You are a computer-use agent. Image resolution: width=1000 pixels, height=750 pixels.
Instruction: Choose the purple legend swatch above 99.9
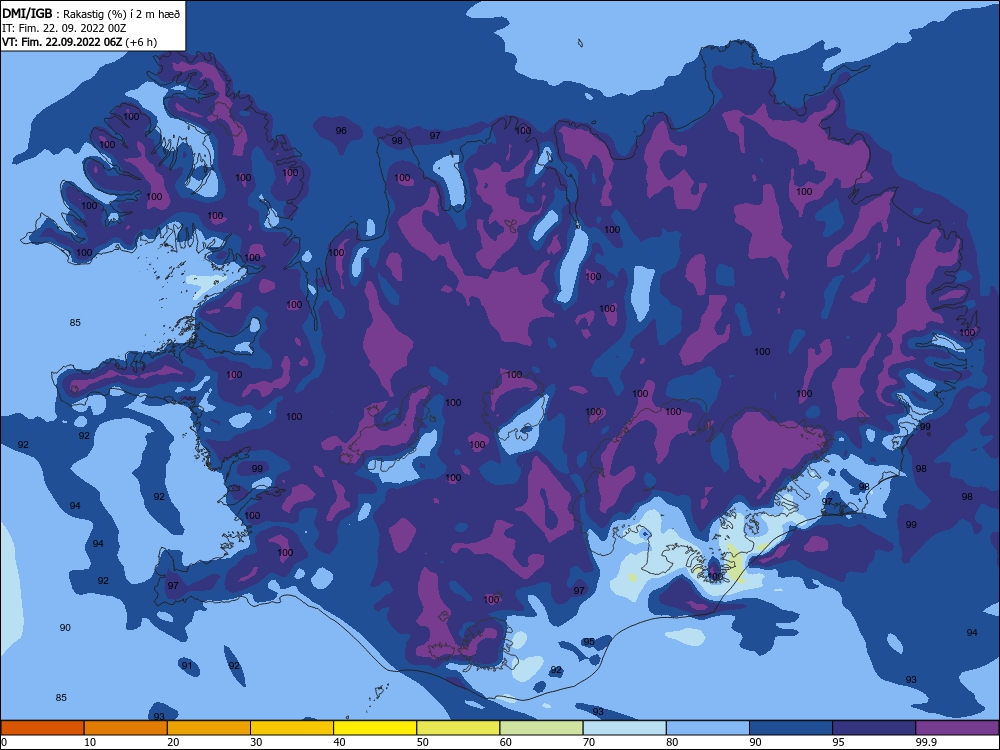pos(957,728)
